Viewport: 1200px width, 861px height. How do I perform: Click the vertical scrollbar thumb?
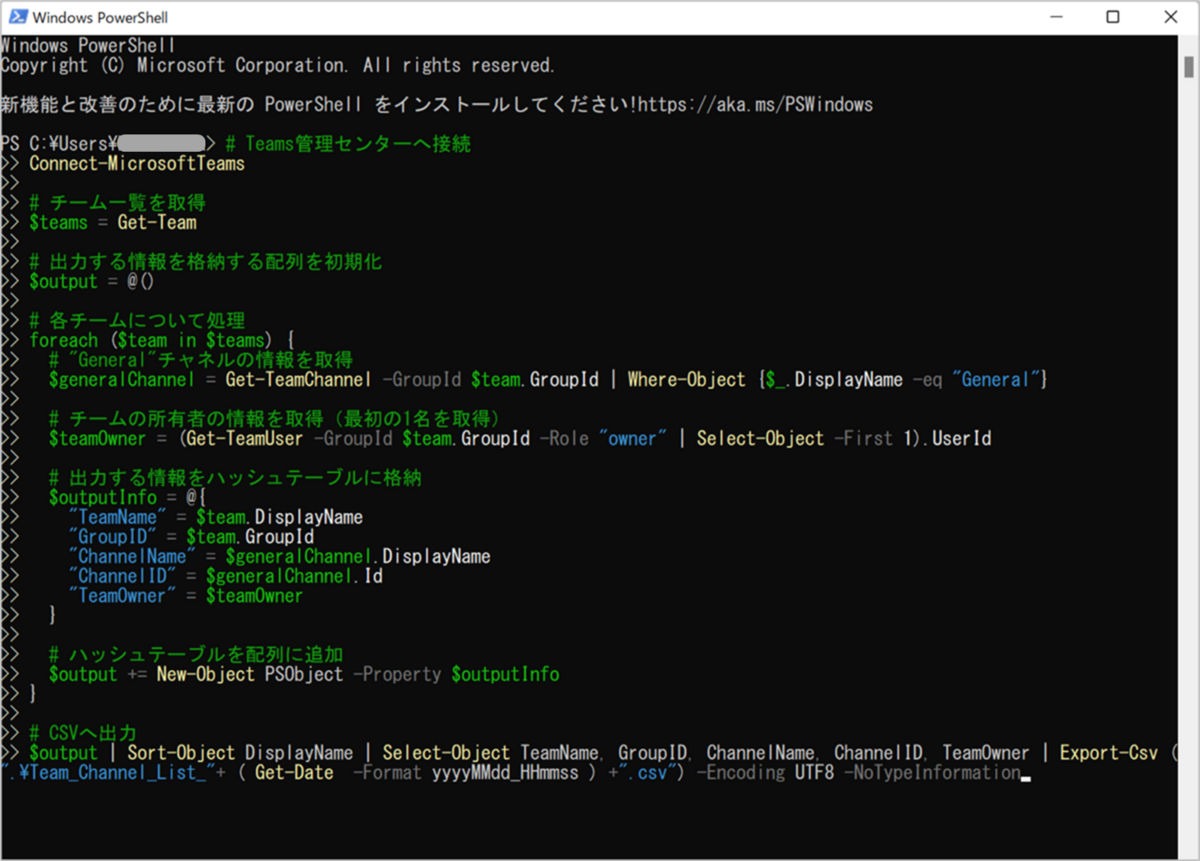1189,66
